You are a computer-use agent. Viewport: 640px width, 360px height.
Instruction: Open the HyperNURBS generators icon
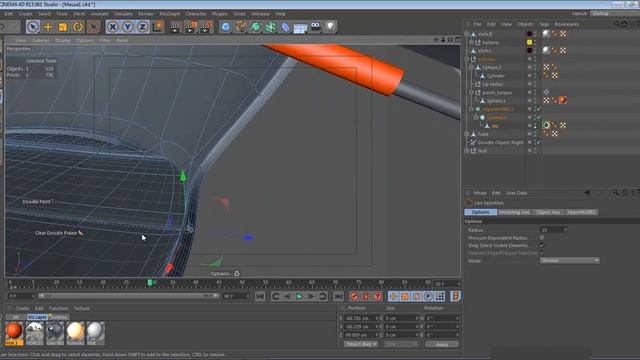[x=256, y=27]
